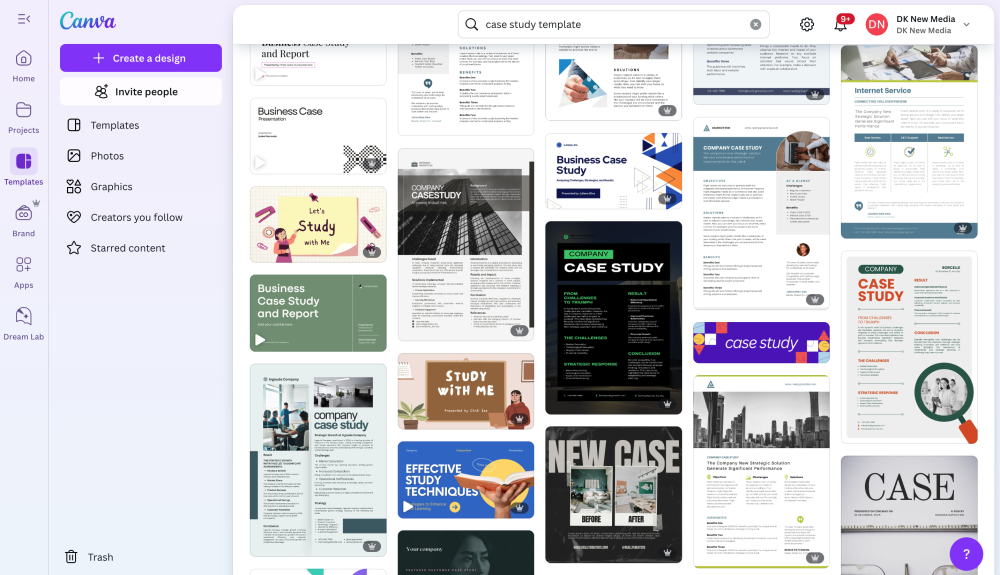Image resolution: width=1000 pixels, height=575 pixels.
Task: Click crown icon on Business Case Presentation template
Action: pos(371,163)
